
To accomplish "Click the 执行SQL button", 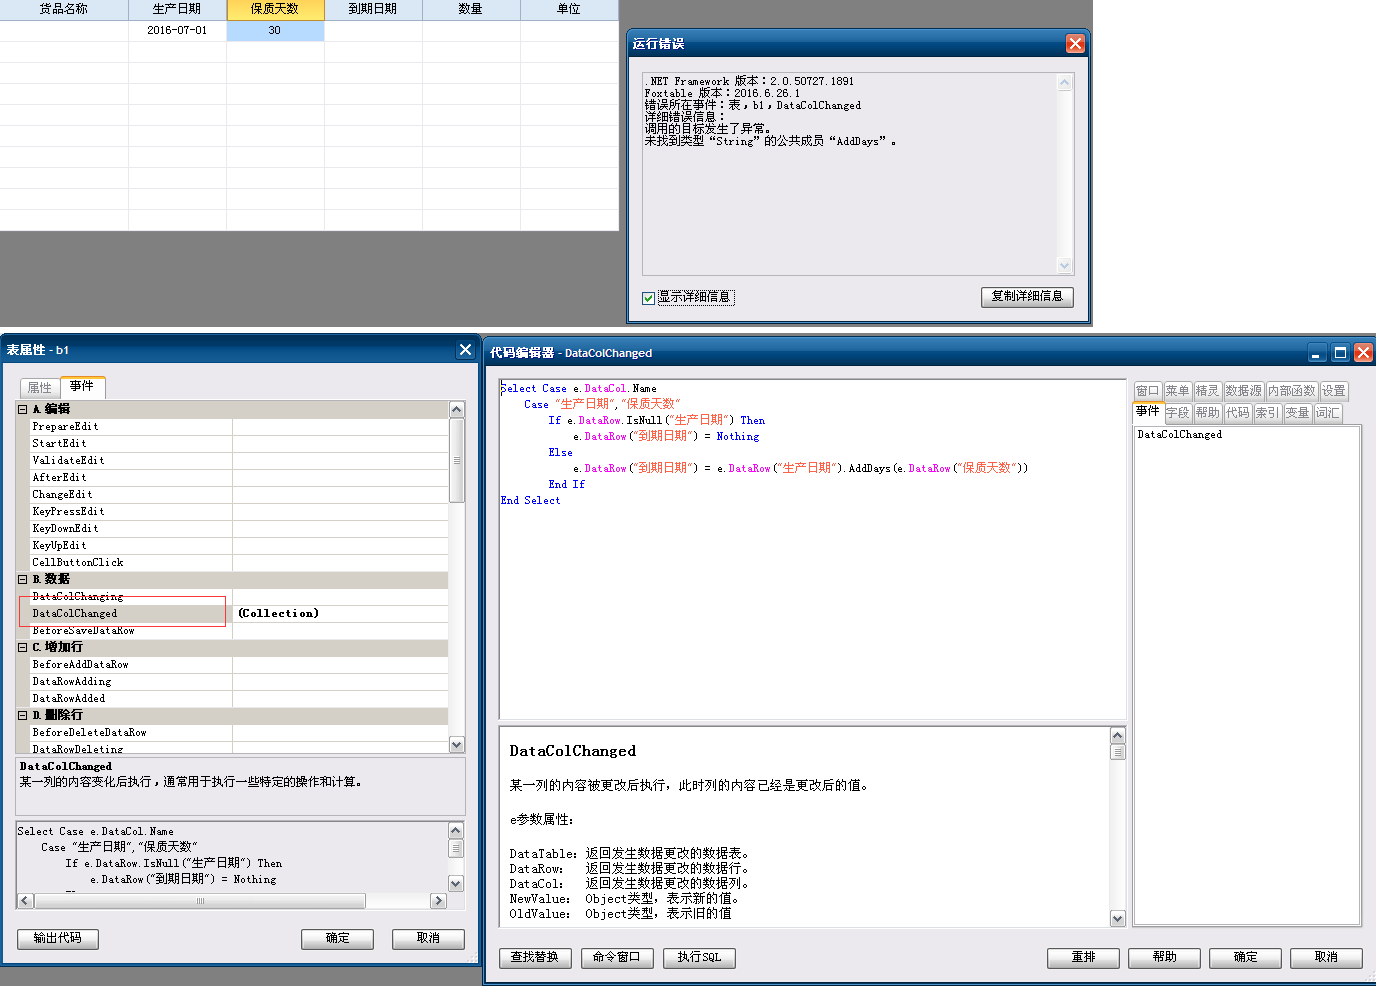I will pos(699,958).
